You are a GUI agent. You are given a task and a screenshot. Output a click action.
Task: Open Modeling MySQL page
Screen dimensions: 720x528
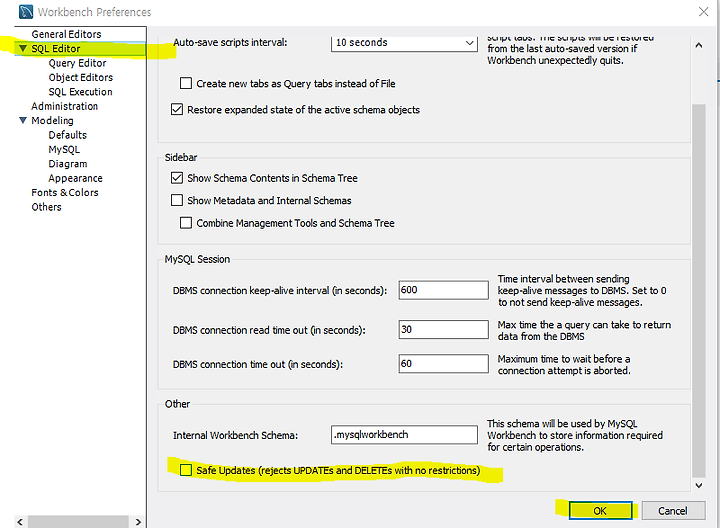[64, 149]
